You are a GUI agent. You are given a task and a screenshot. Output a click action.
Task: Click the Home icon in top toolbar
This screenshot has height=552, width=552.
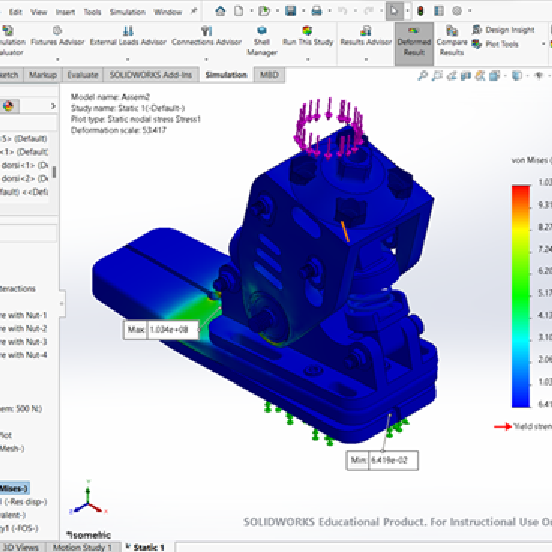pos(220,11)
